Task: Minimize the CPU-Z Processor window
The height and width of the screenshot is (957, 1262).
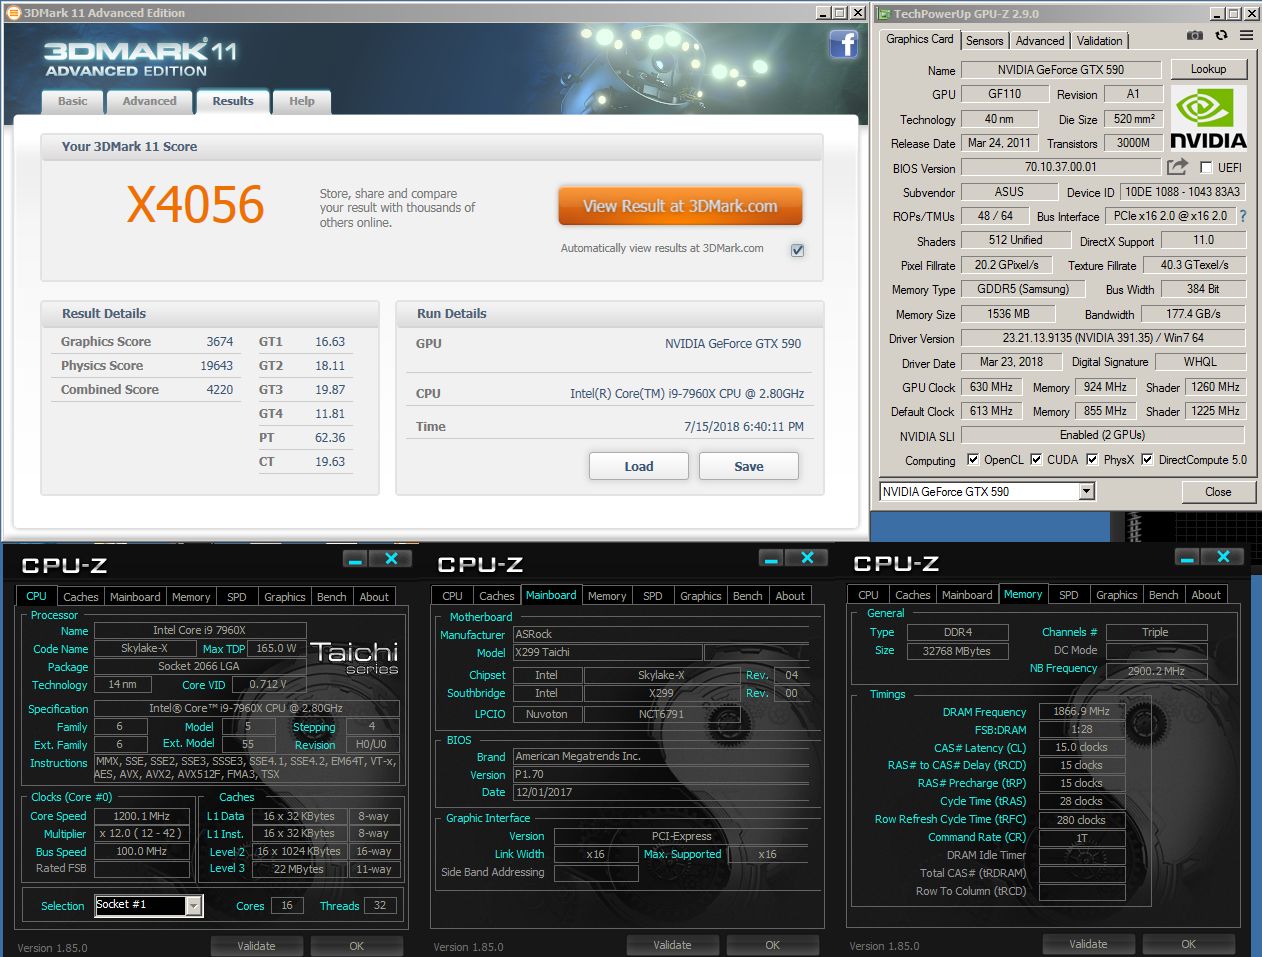Action: point(354,558)
